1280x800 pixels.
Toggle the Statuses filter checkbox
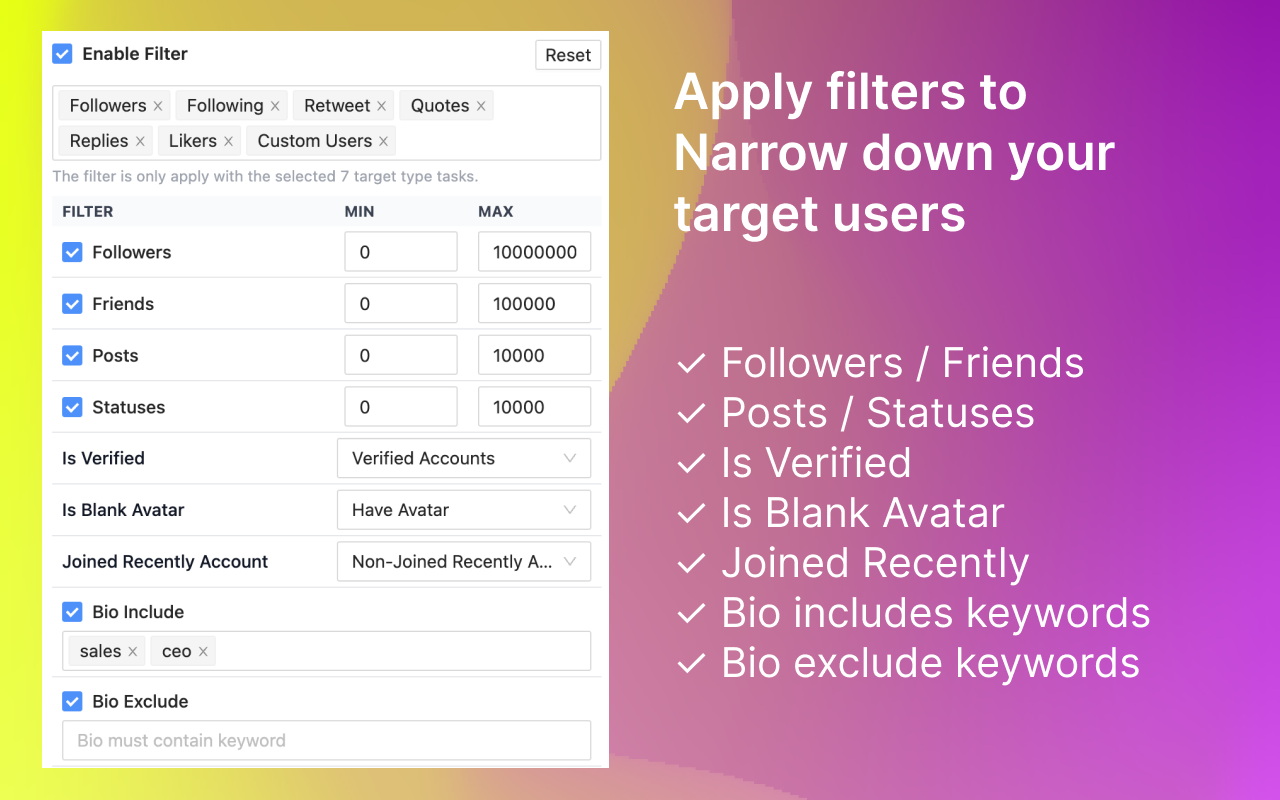point(72,407)
